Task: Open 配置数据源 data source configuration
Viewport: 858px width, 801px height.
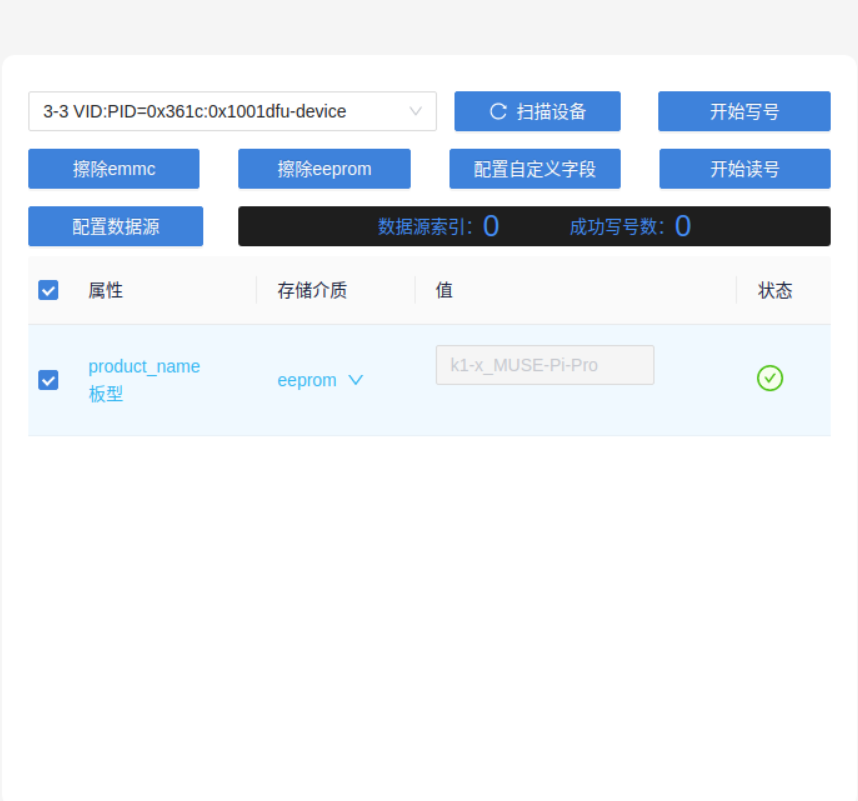Action: click(x=115, y=226)
